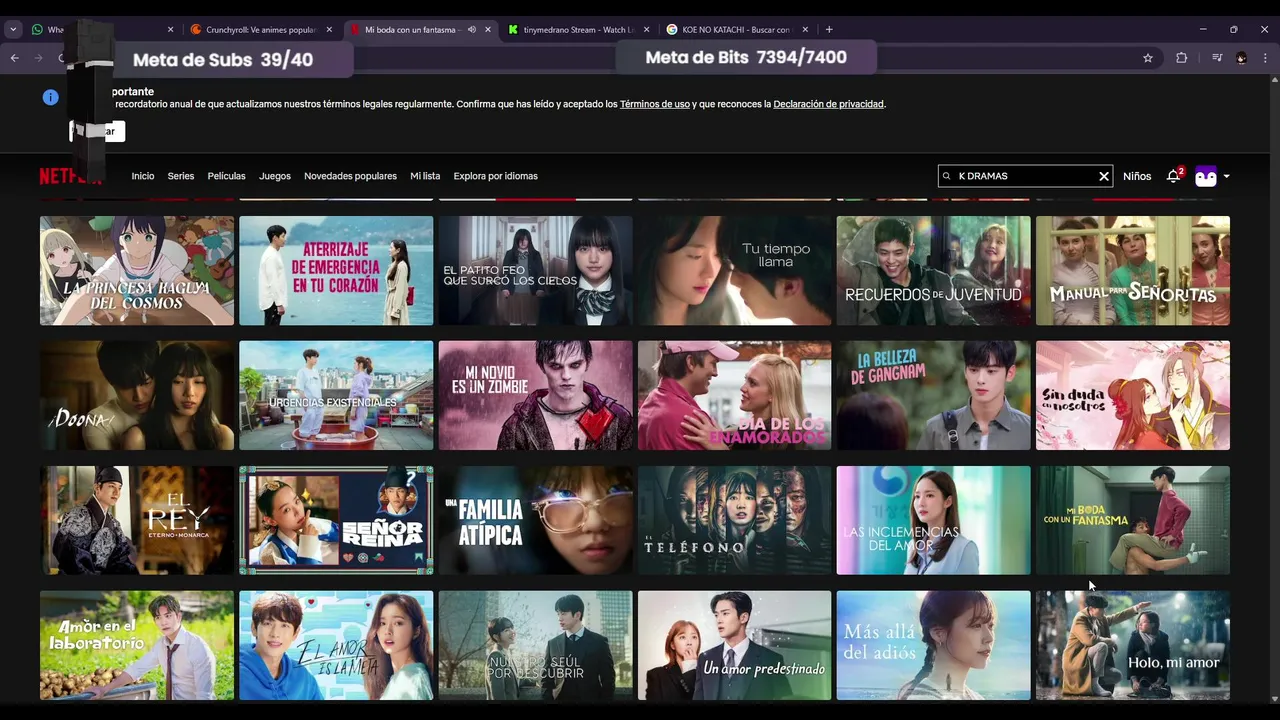Open Novedades populares
Screen dimensions: 1280x720
click(x=350, y=176)
